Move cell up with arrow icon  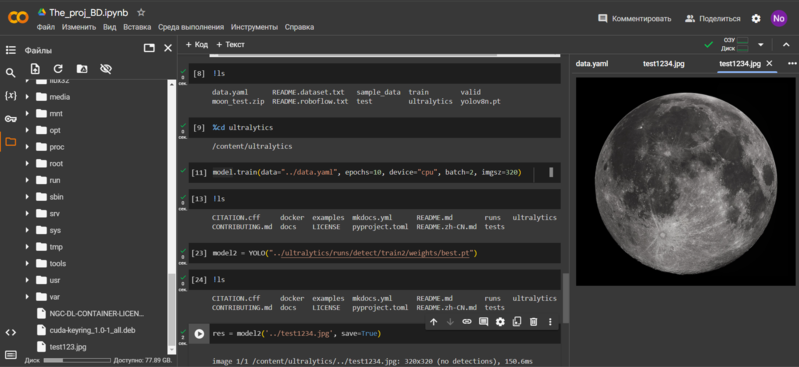point(434,322)
